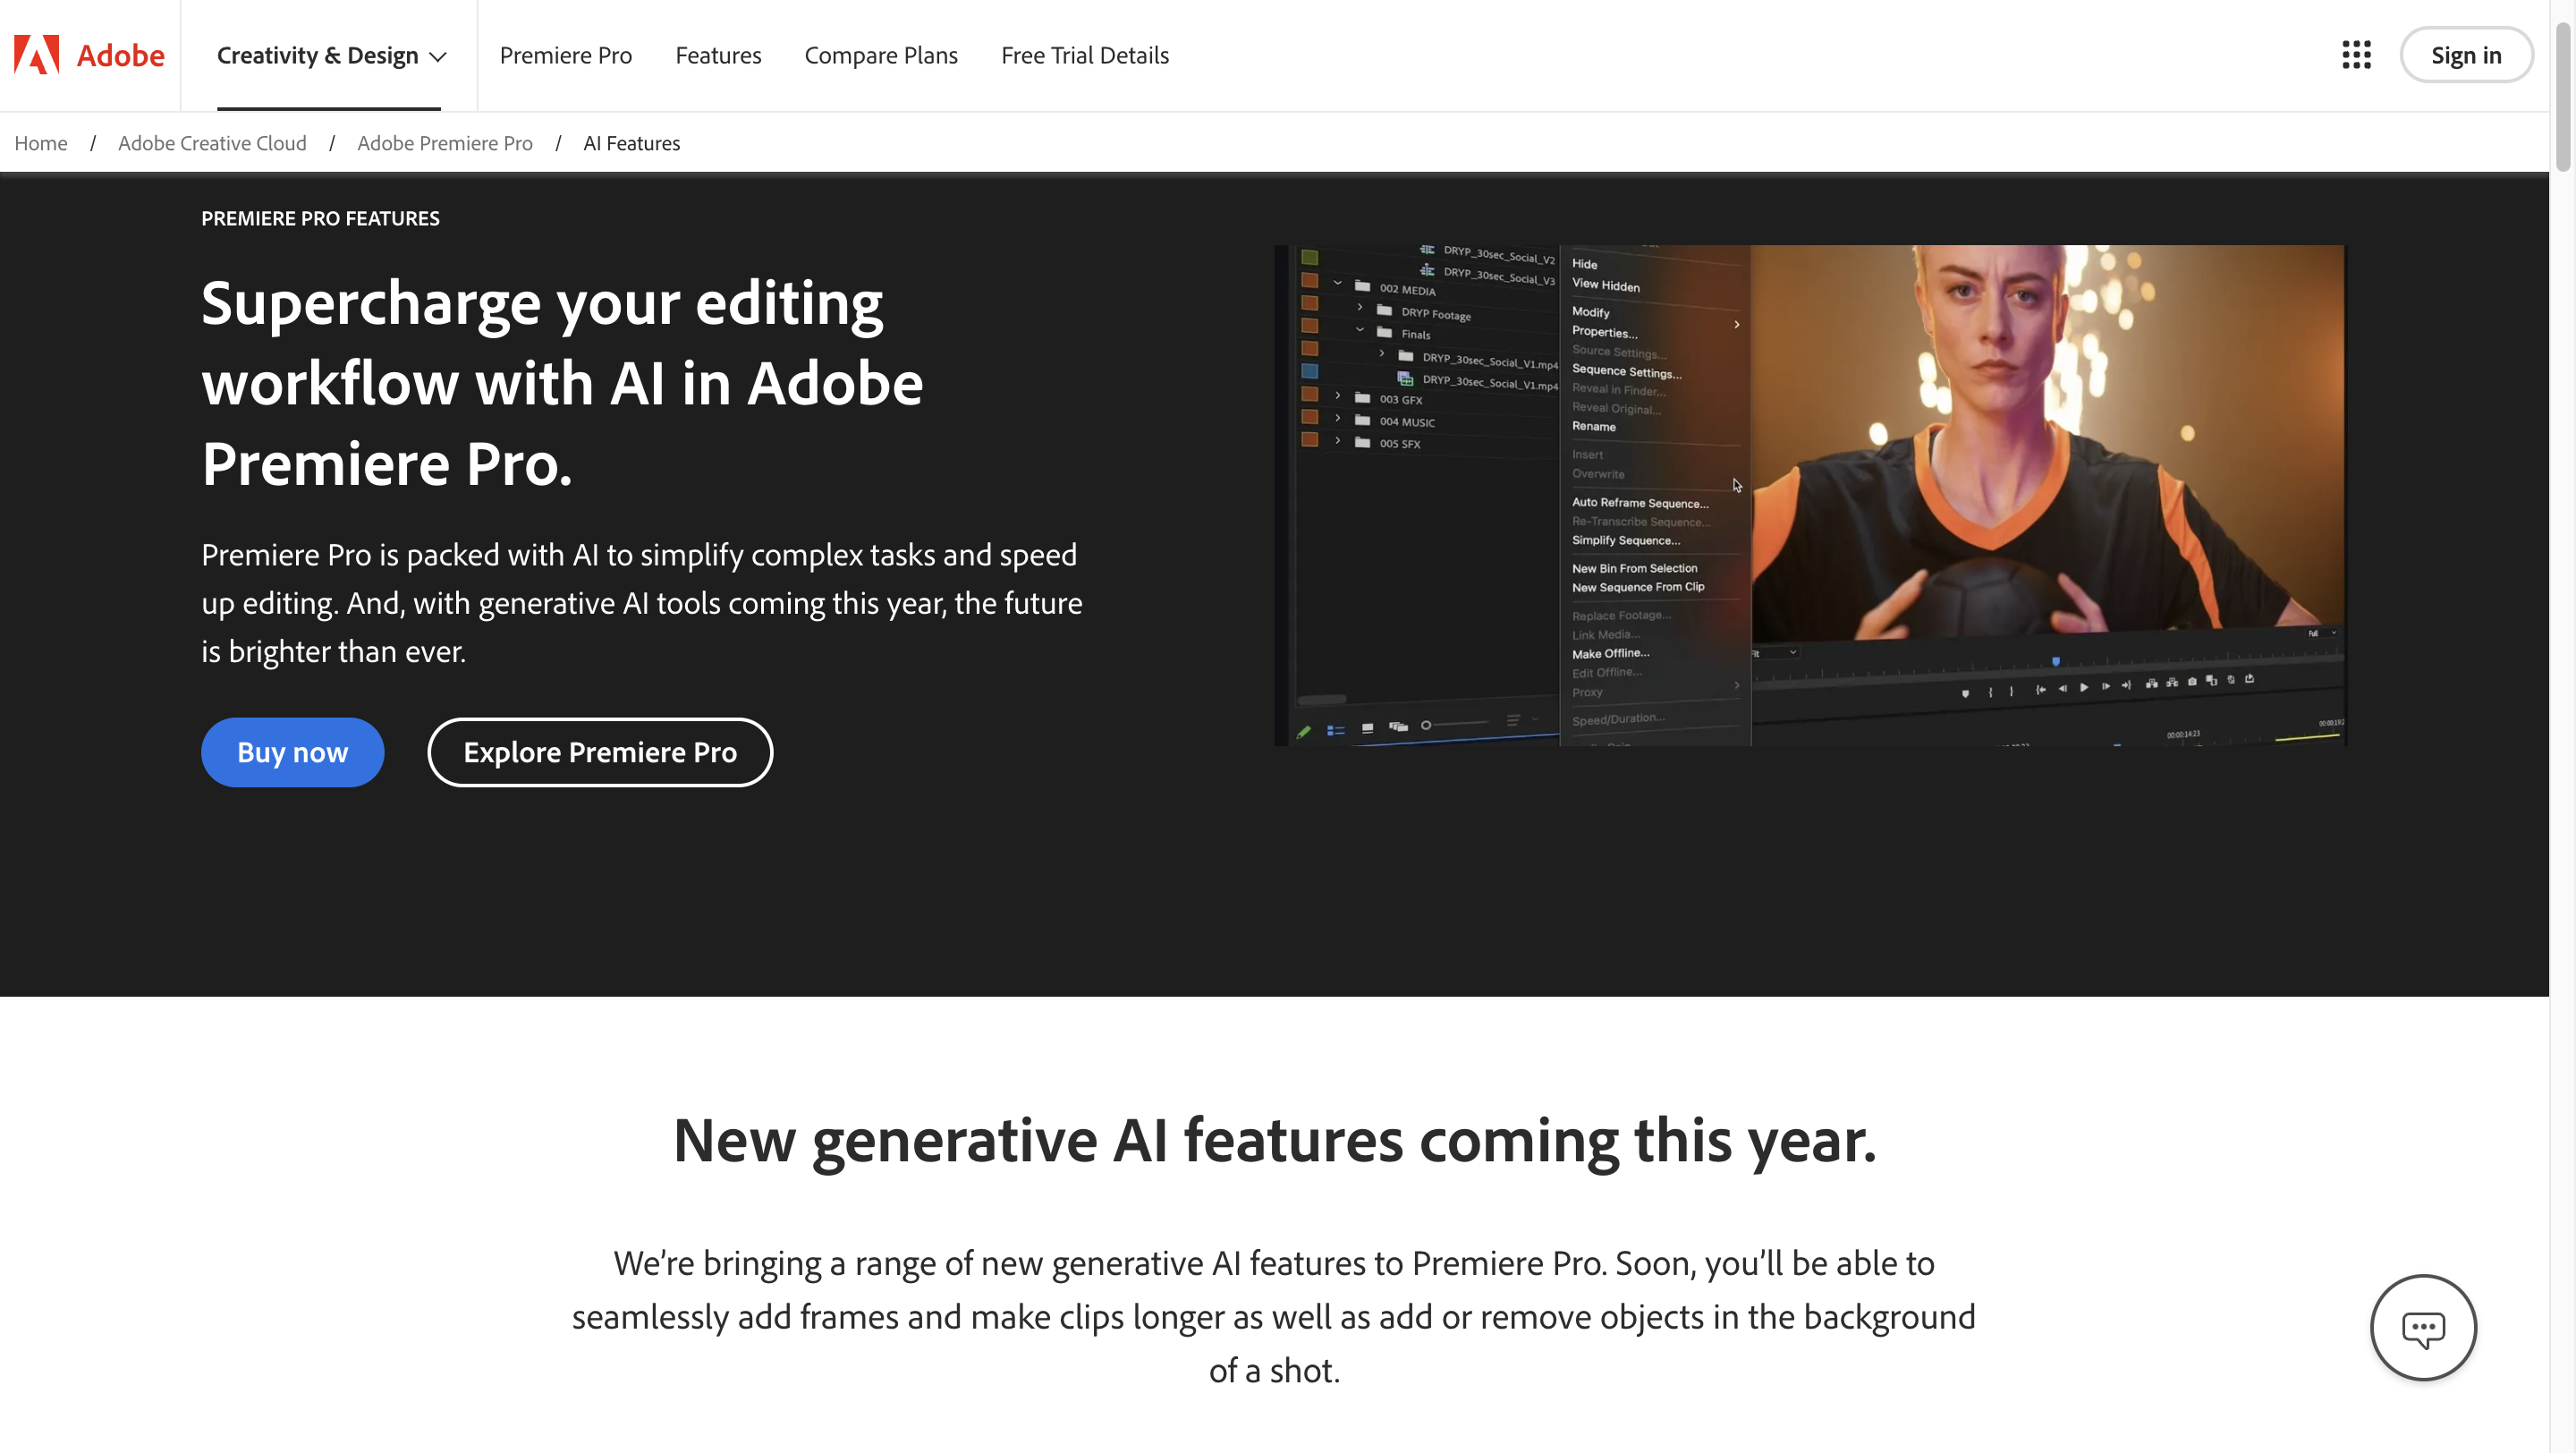Screen dimensions: 2576x1453
Task: Open the app launcher grid icon
Action: click(2356, 55)
